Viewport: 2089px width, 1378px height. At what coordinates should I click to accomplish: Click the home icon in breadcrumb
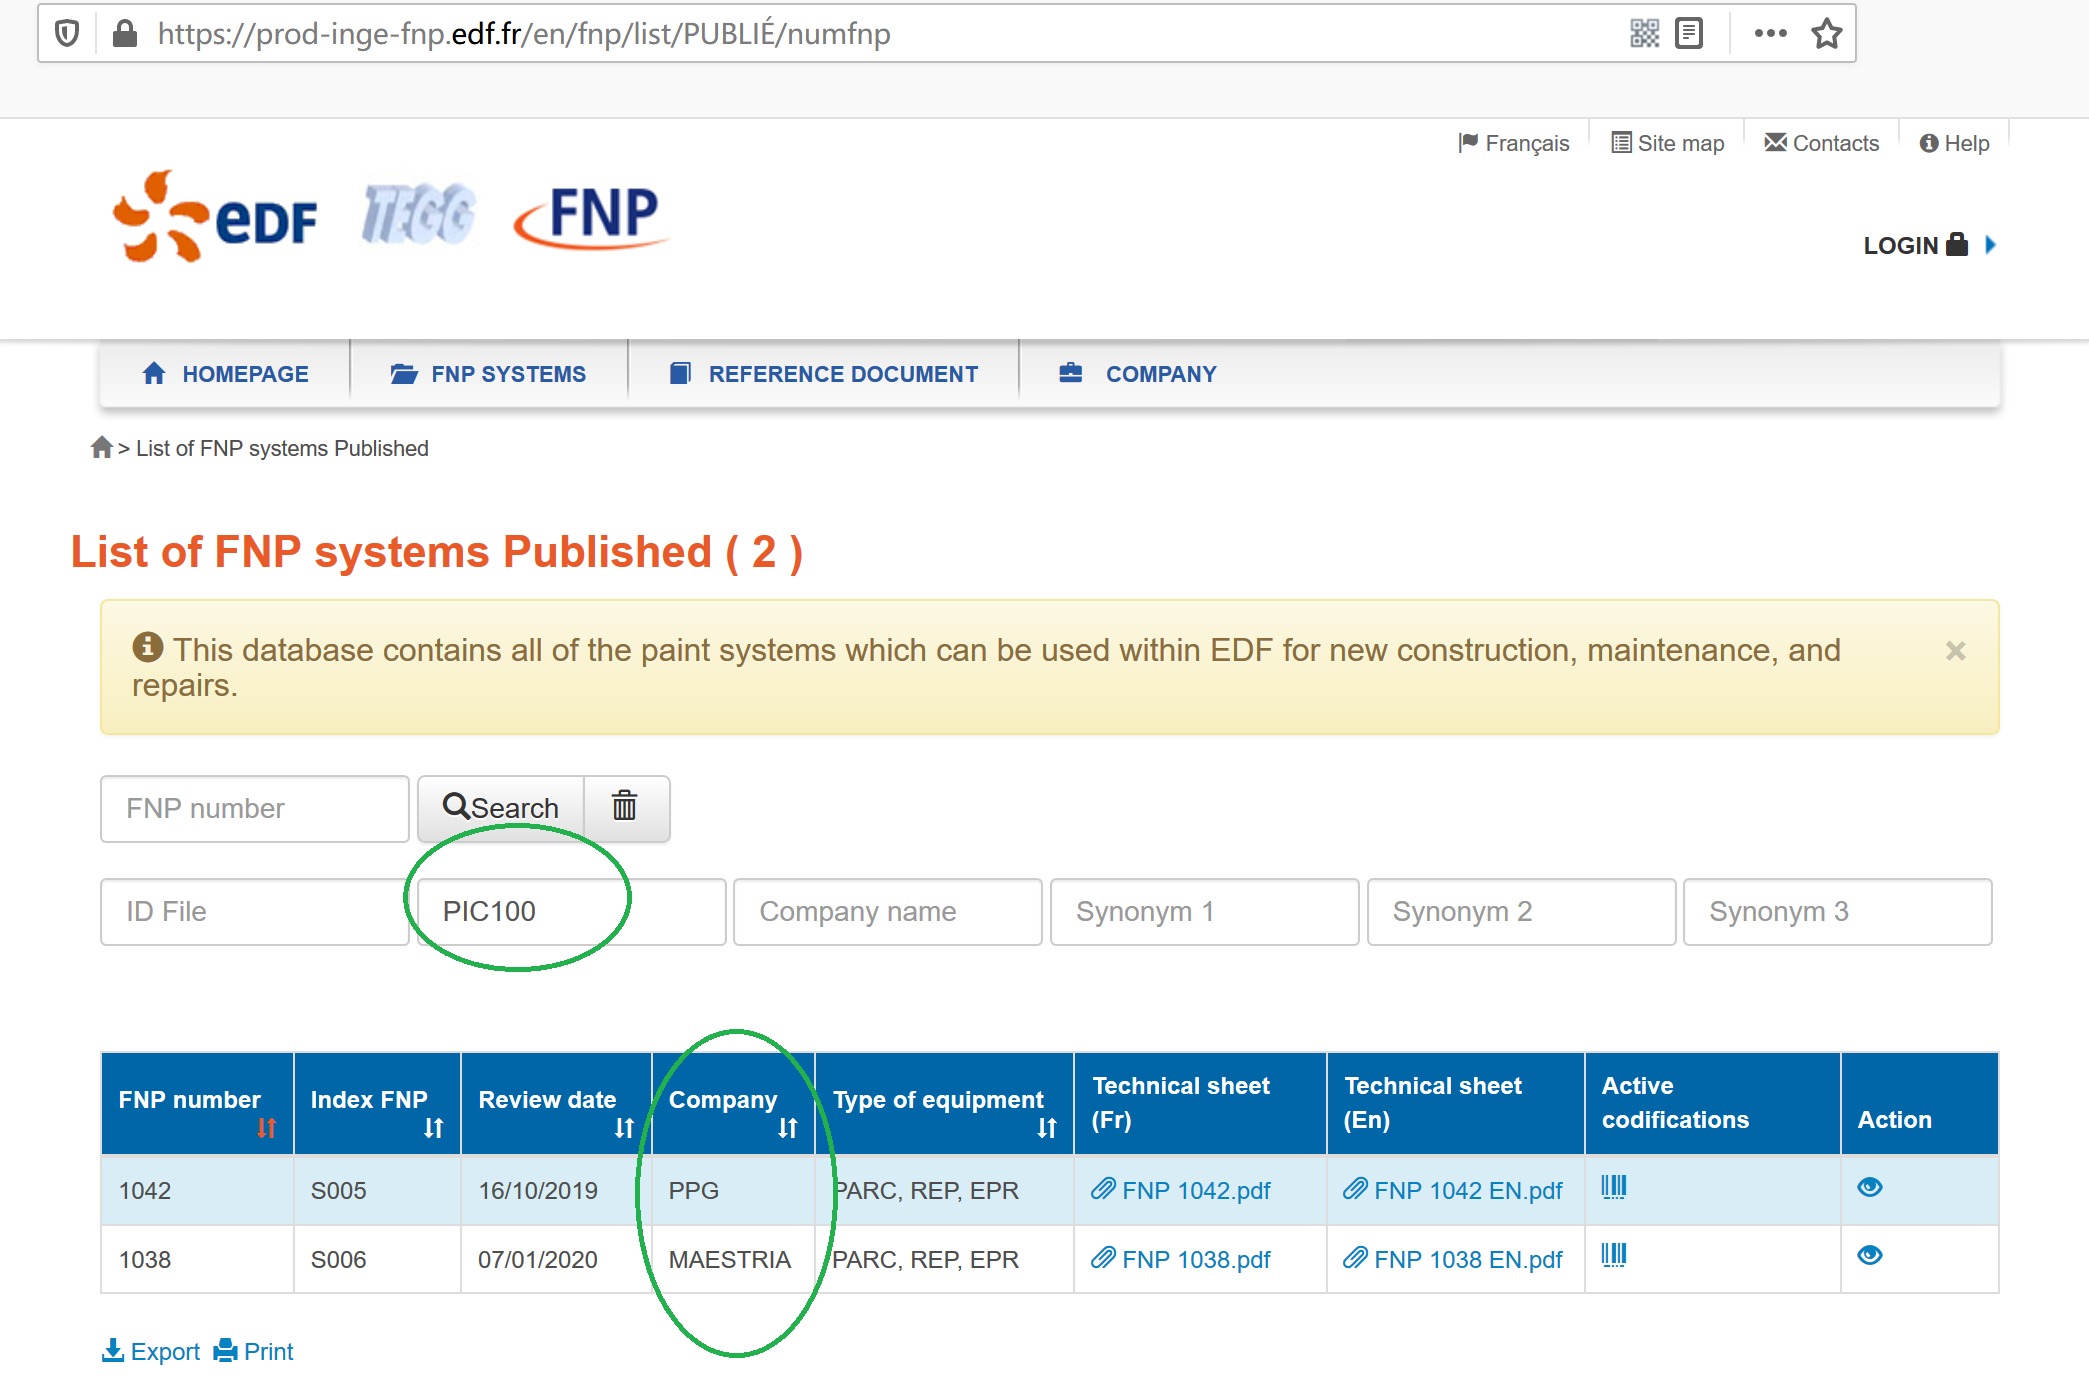(101, 448)
